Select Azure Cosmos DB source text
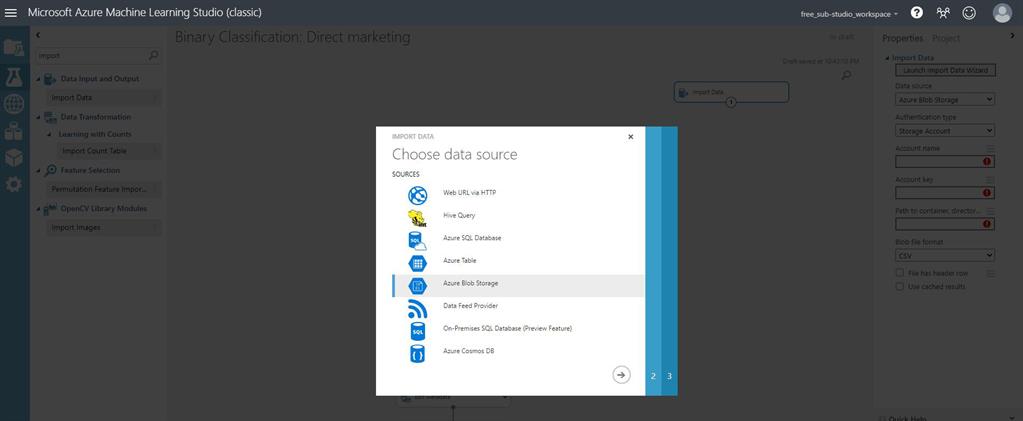Viewport: 1023px width, 421px height. [468, 351]
